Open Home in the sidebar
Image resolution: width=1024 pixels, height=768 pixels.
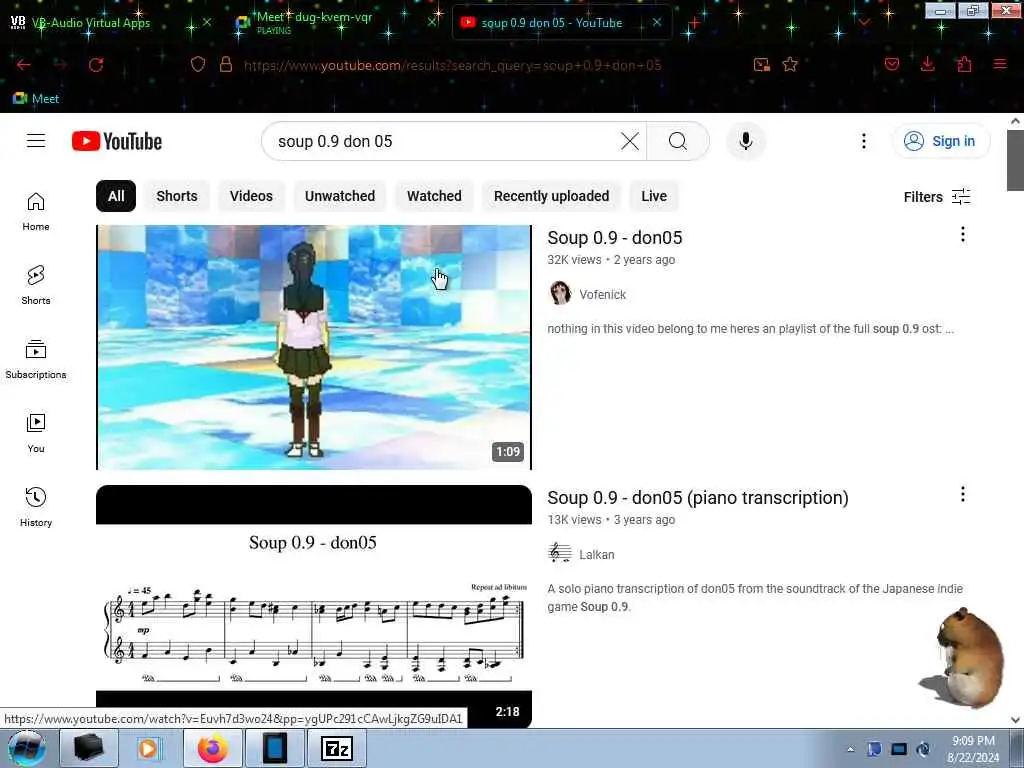tap(36, 212)
